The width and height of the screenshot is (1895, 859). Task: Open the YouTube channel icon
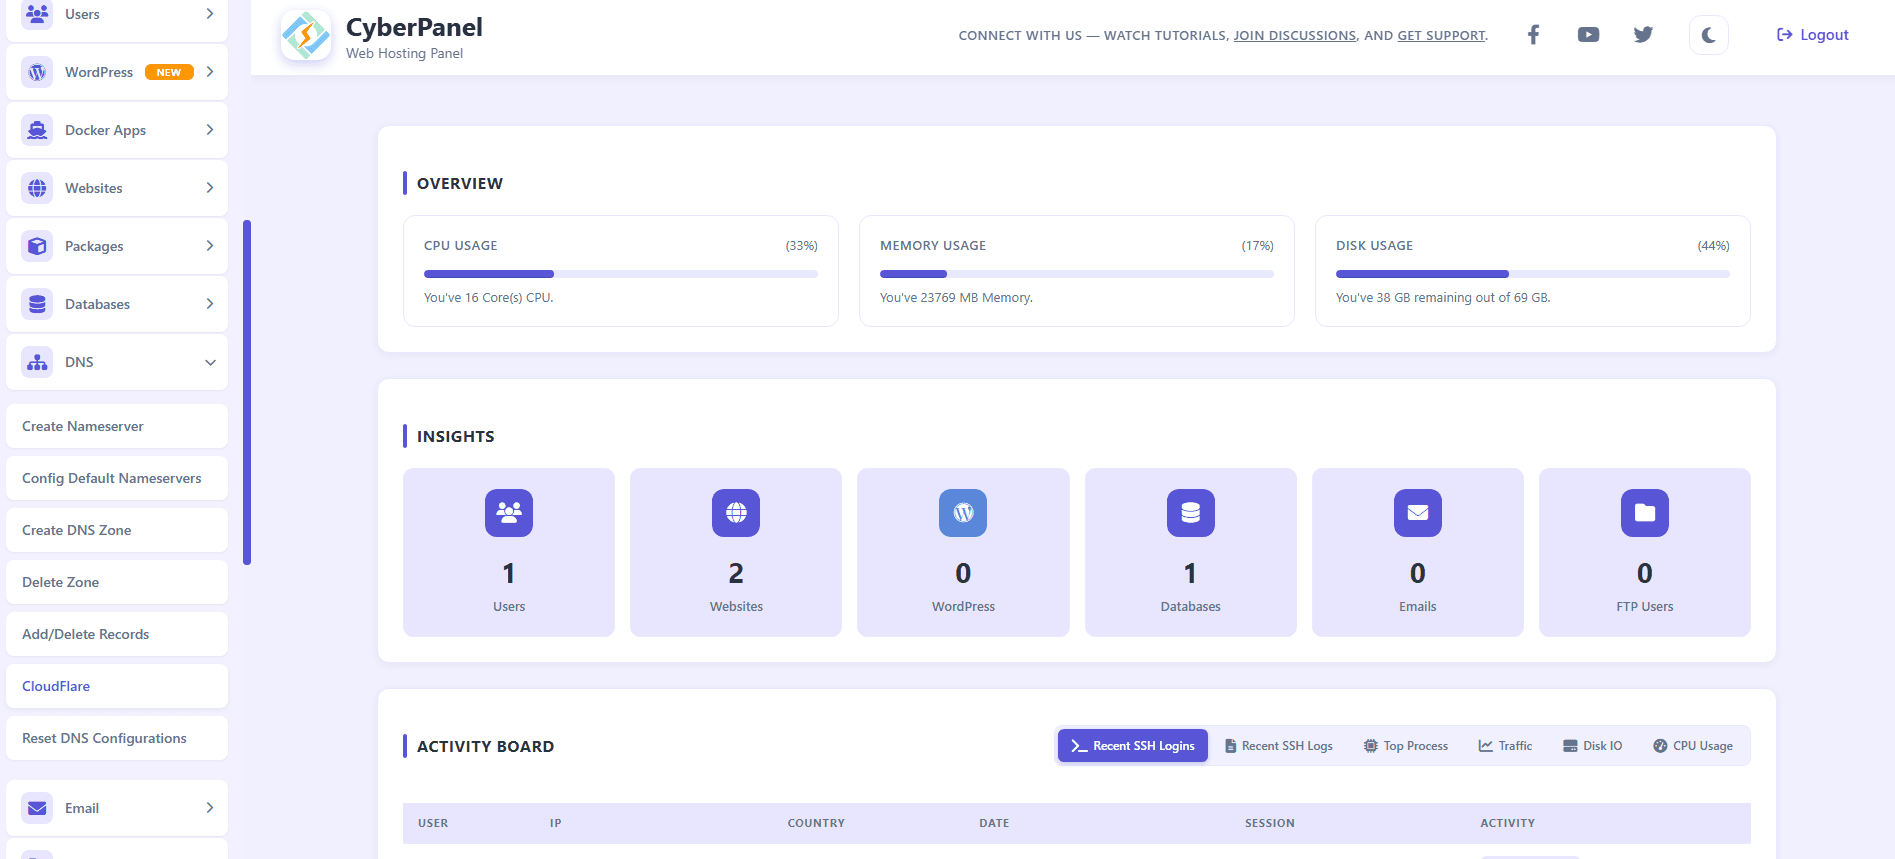[x=1588, y=35]
